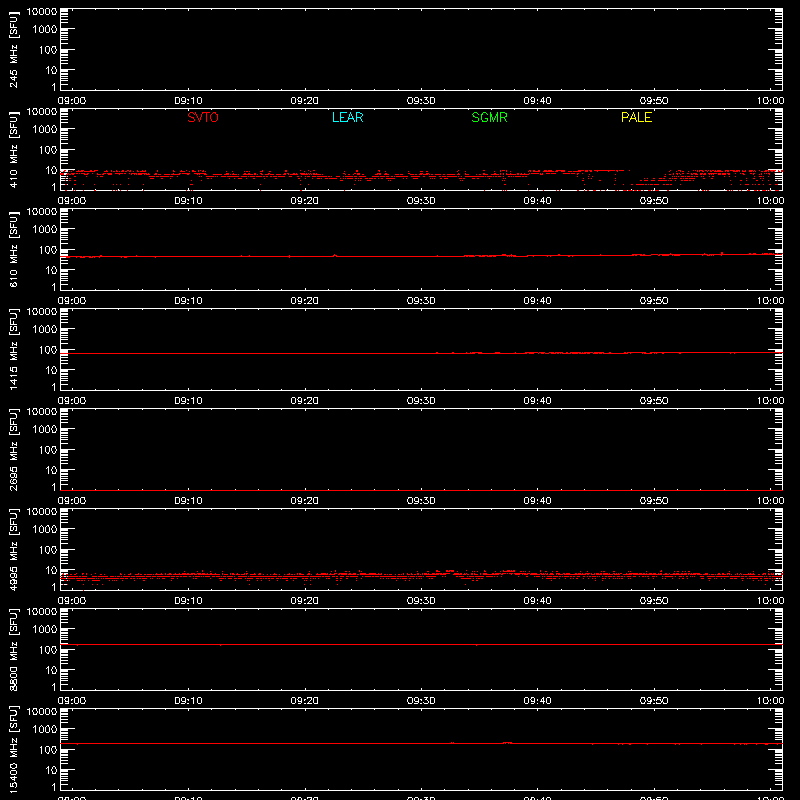
Task: Select the 410 MHz [SFU] axis title
Action: [x=13, y=149]
